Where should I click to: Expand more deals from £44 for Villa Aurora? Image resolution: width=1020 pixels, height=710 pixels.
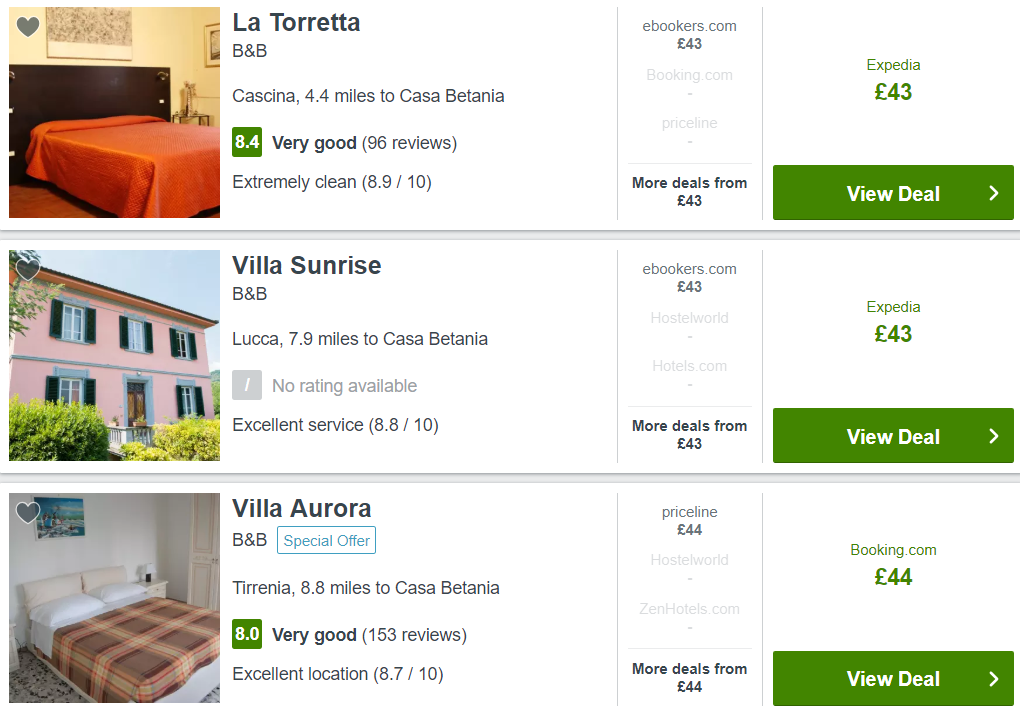(689, 677)
